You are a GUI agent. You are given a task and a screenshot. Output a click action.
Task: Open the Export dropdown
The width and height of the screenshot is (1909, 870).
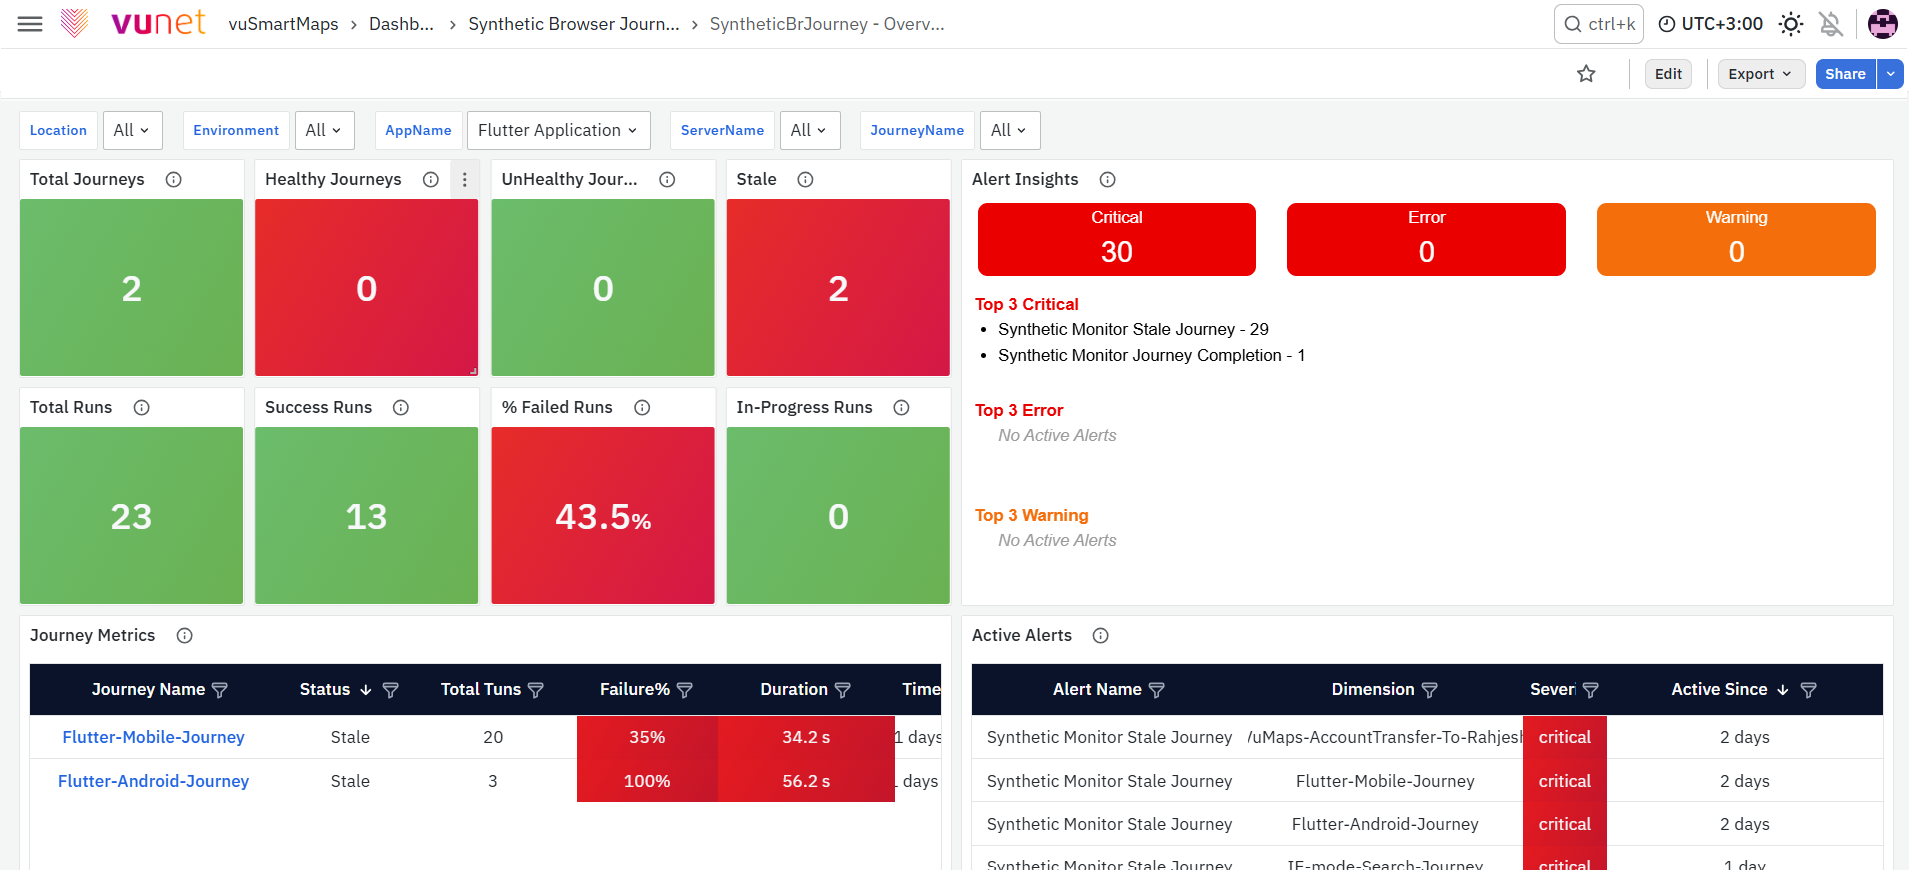pos(1761,74)
